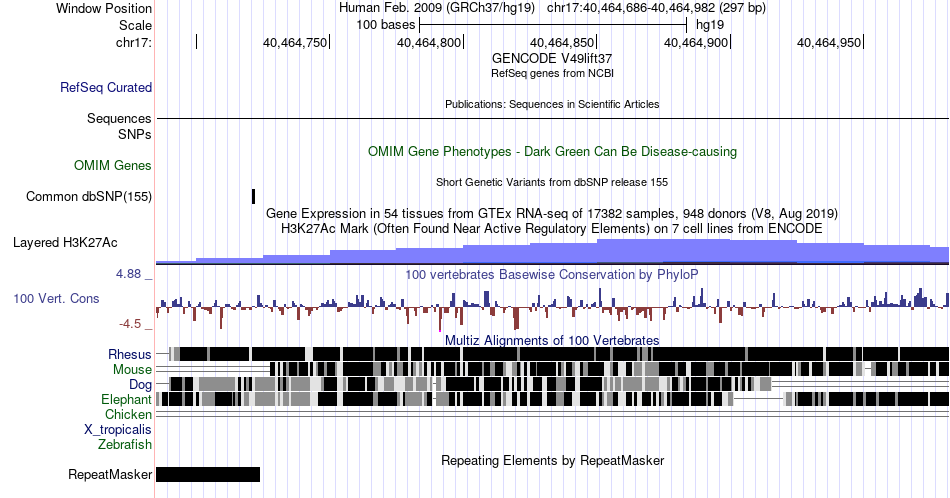Click the 100 bases scale bar
Screen dimensions: 950x498
(553, 25)
